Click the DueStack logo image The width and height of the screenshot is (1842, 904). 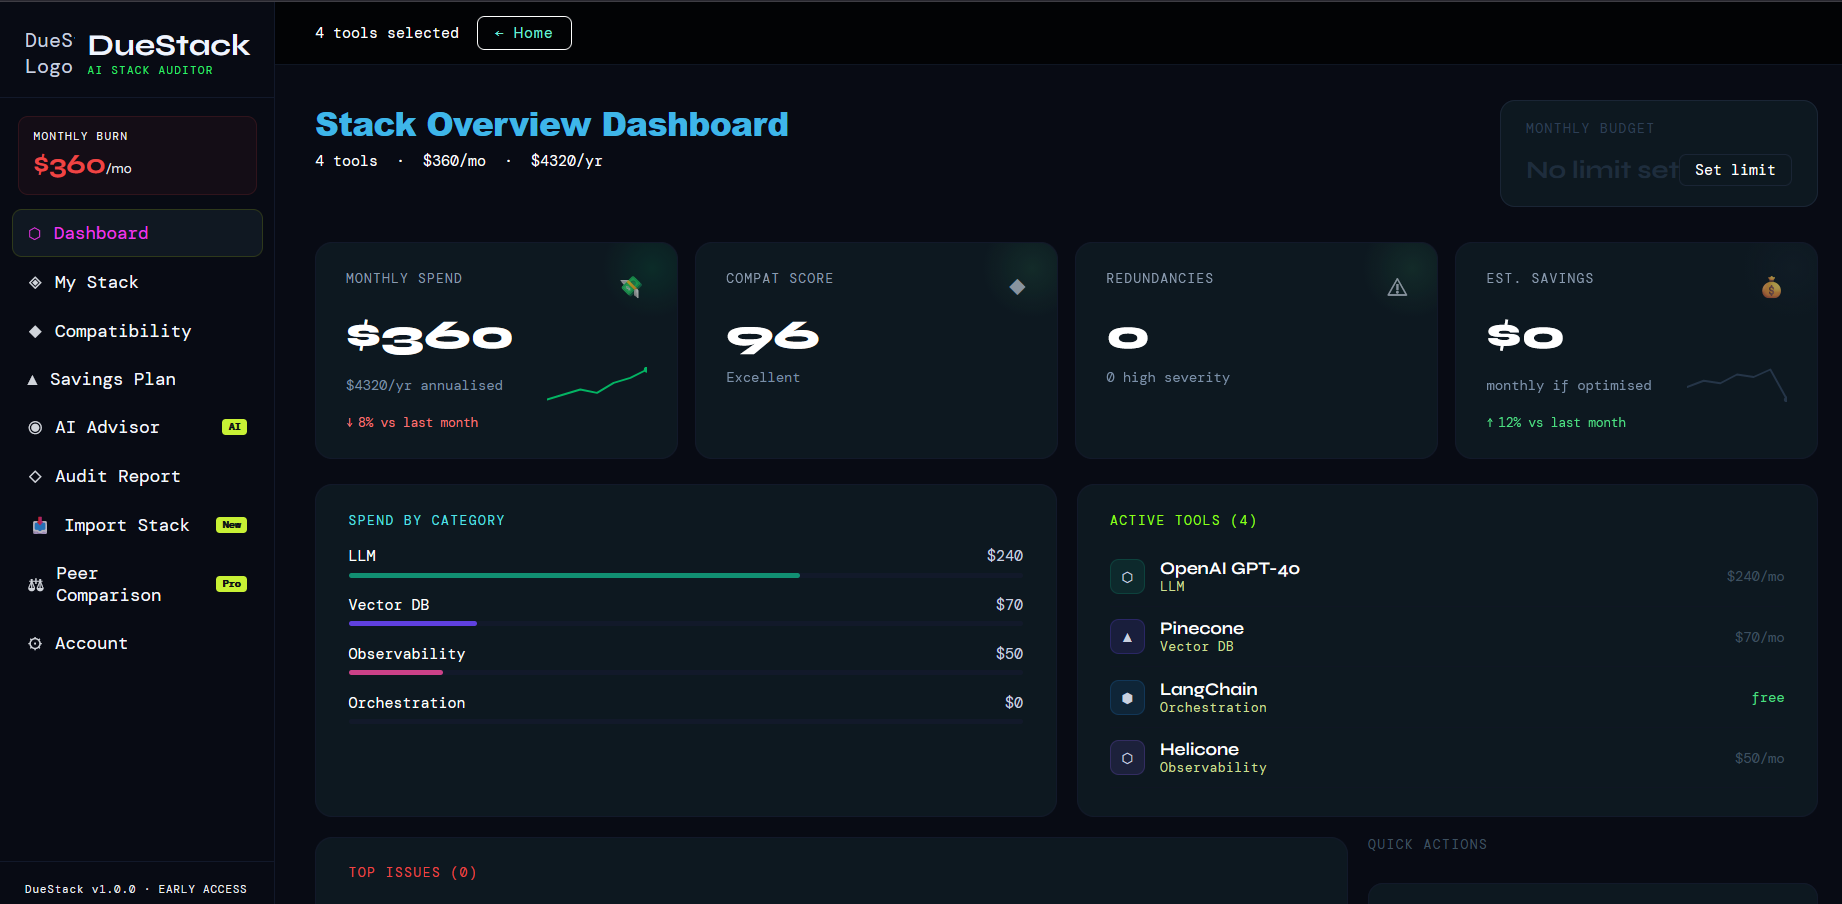tap(49, 54)
